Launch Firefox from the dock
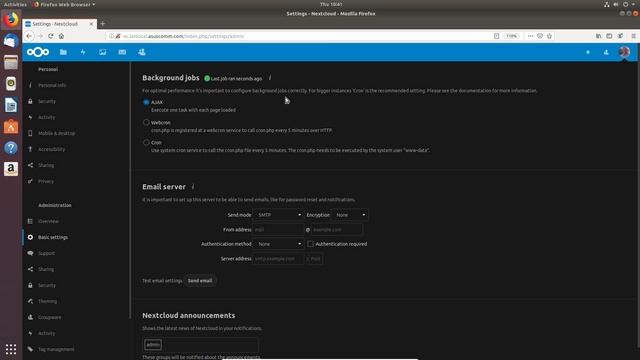 (x=11, y=20)
